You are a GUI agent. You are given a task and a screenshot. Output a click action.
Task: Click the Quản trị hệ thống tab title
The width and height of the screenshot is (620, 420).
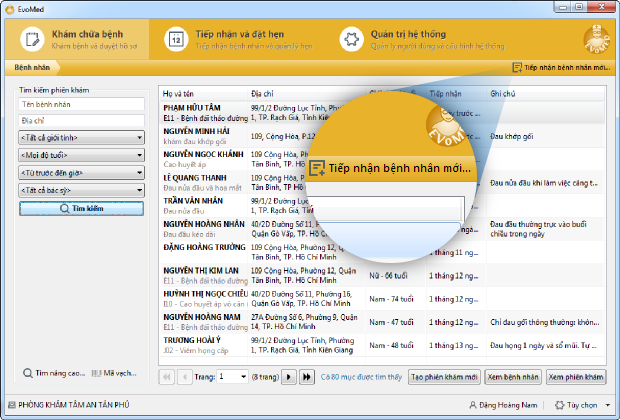click(408, 34)
